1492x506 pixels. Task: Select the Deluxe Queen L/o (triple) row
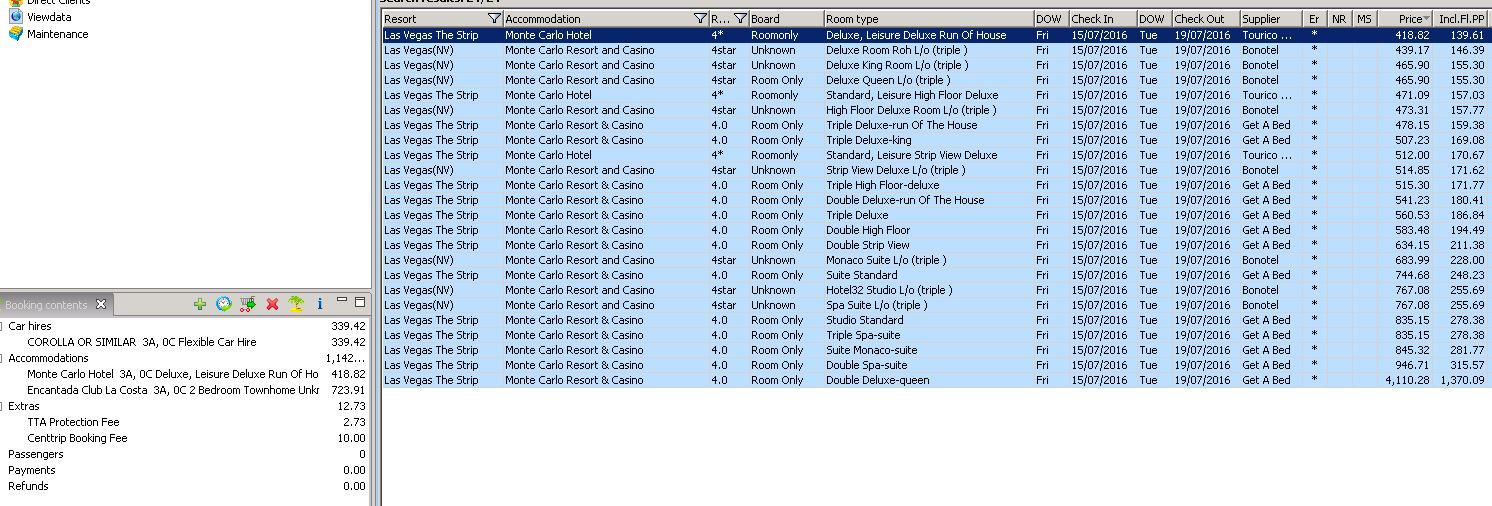pyautogui.click(x=937, y=80)
